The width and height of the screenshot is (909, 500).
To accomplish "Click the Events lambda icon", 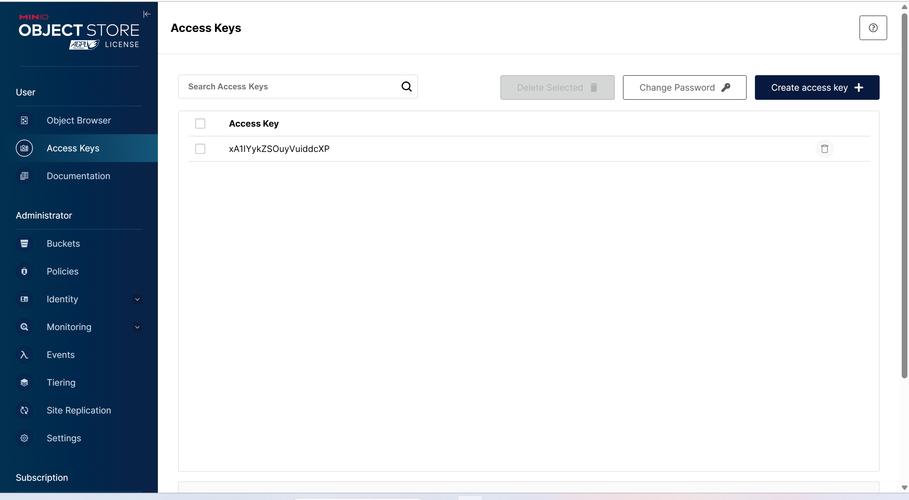I will tap(25, 355).
